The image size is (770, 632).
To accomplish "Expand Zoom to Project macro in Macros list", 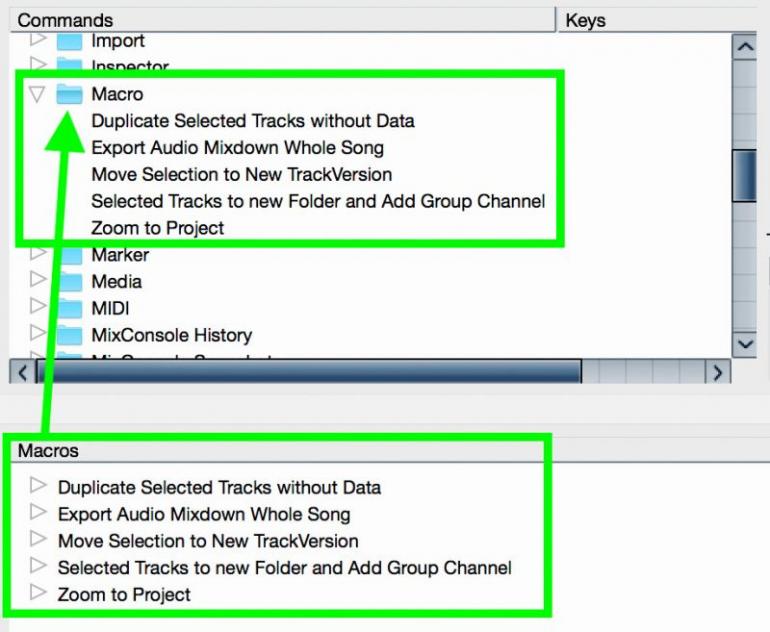I will pos(38,592).
